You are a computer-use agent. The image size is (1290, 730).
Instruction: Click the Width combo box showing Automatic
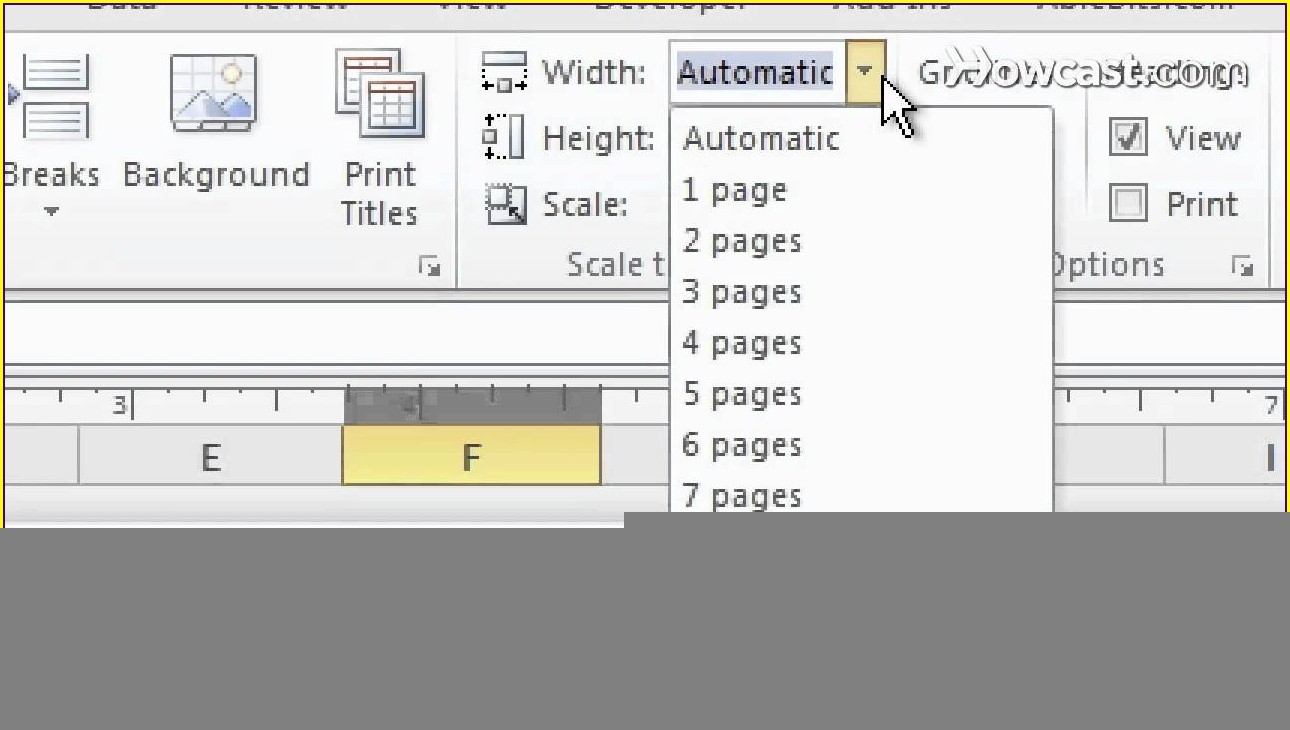[x=756, y=73]
